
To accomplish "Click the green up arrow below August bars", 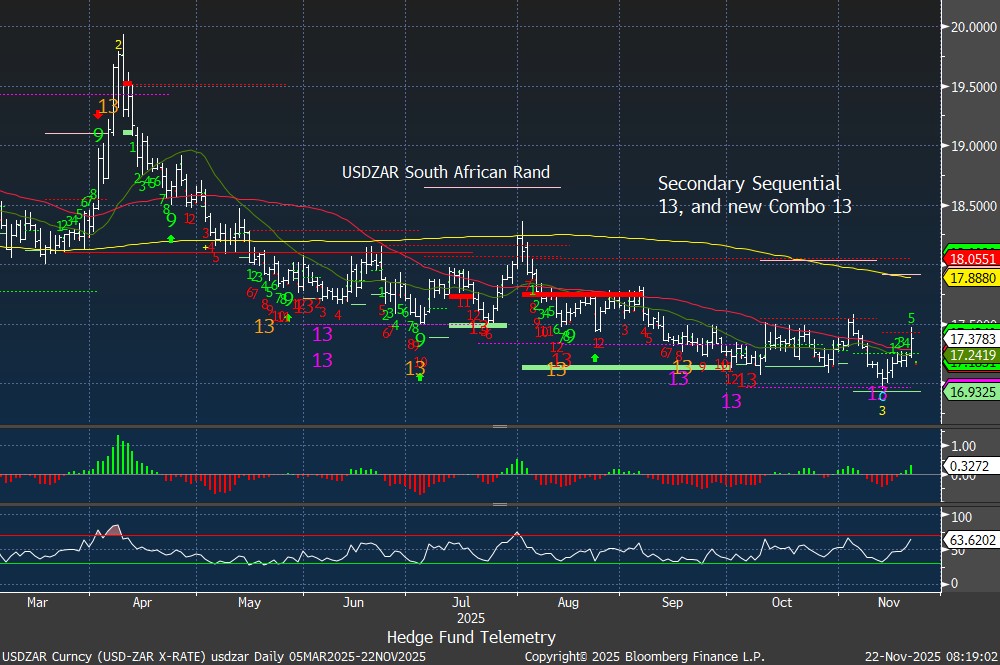I will point(595,357).
